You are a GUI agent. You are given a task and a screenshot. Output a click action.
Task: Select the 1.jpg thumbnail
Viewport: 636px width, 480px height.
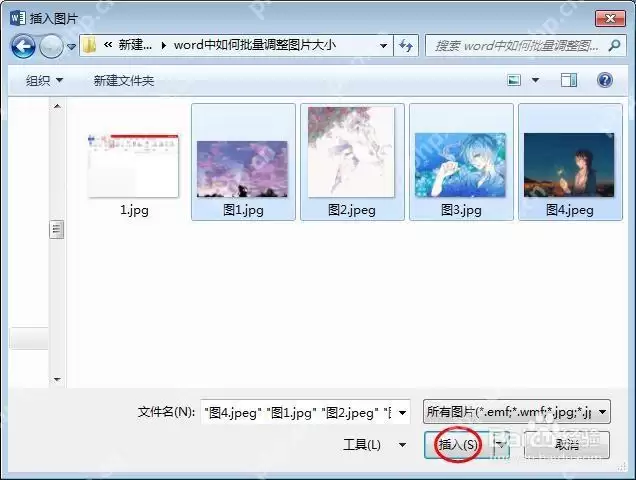(133, 167)
